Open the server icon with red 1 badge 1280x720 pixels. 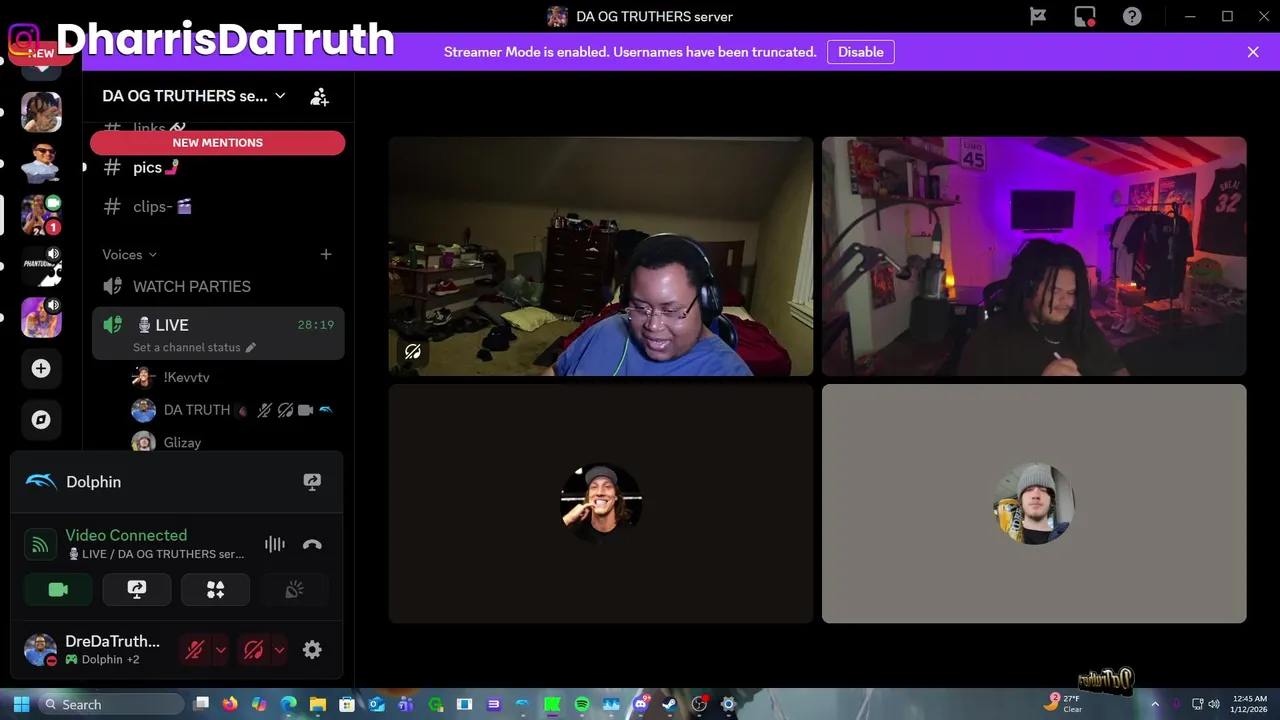(41, 215)
